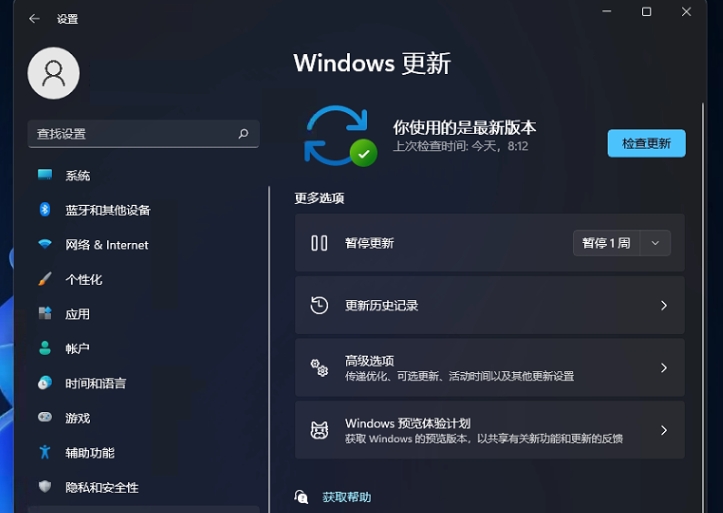This screenshot has width=723, height=513.
Task: Go to 时间和语言 settings
Action: (96, 383)
